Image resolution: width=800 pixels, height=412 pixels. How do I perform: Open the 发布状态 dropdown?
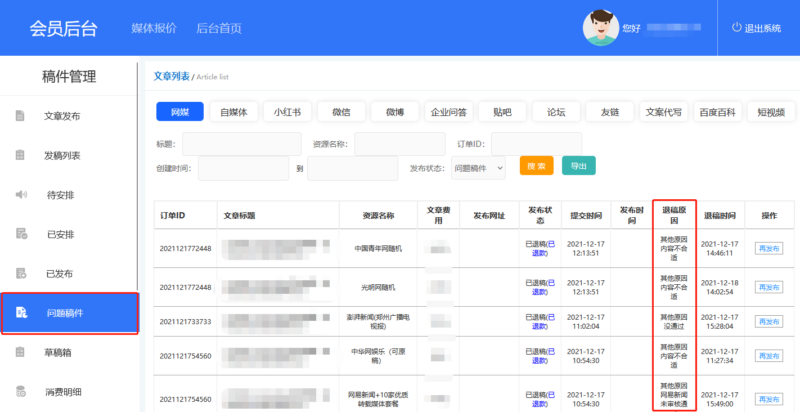click(x=478, y=168)
